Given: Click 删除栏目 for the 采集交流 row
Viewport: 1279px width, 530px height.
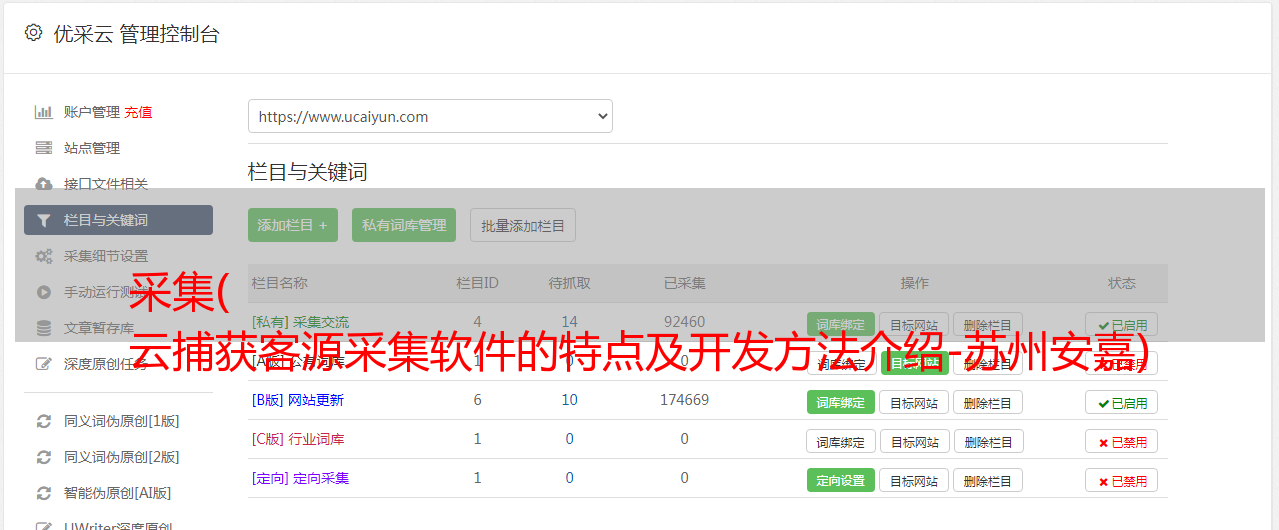Looking at the screenshot, I should (988, 324).
